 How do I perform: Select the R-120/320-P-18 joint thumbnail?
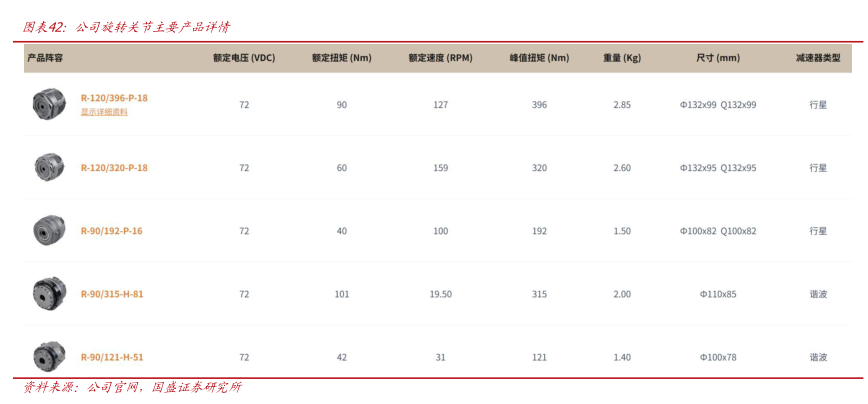pyautogui.click(x=47, y=167)
